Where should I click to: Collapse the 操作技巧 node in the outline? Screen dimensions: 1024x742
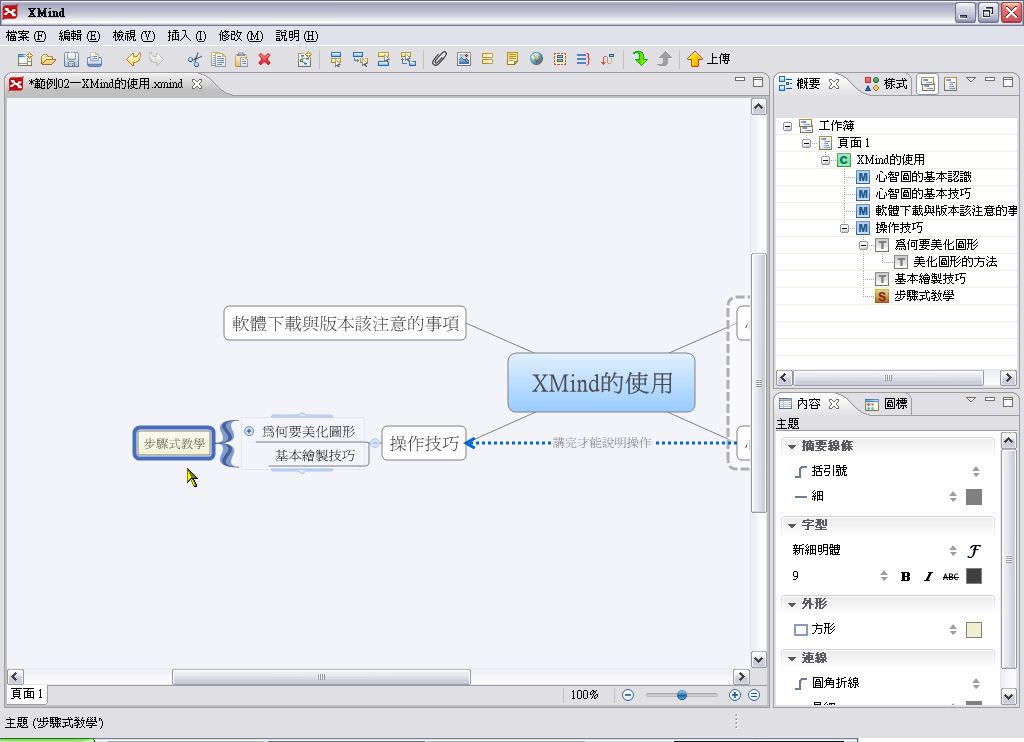(x=844, y=228)
